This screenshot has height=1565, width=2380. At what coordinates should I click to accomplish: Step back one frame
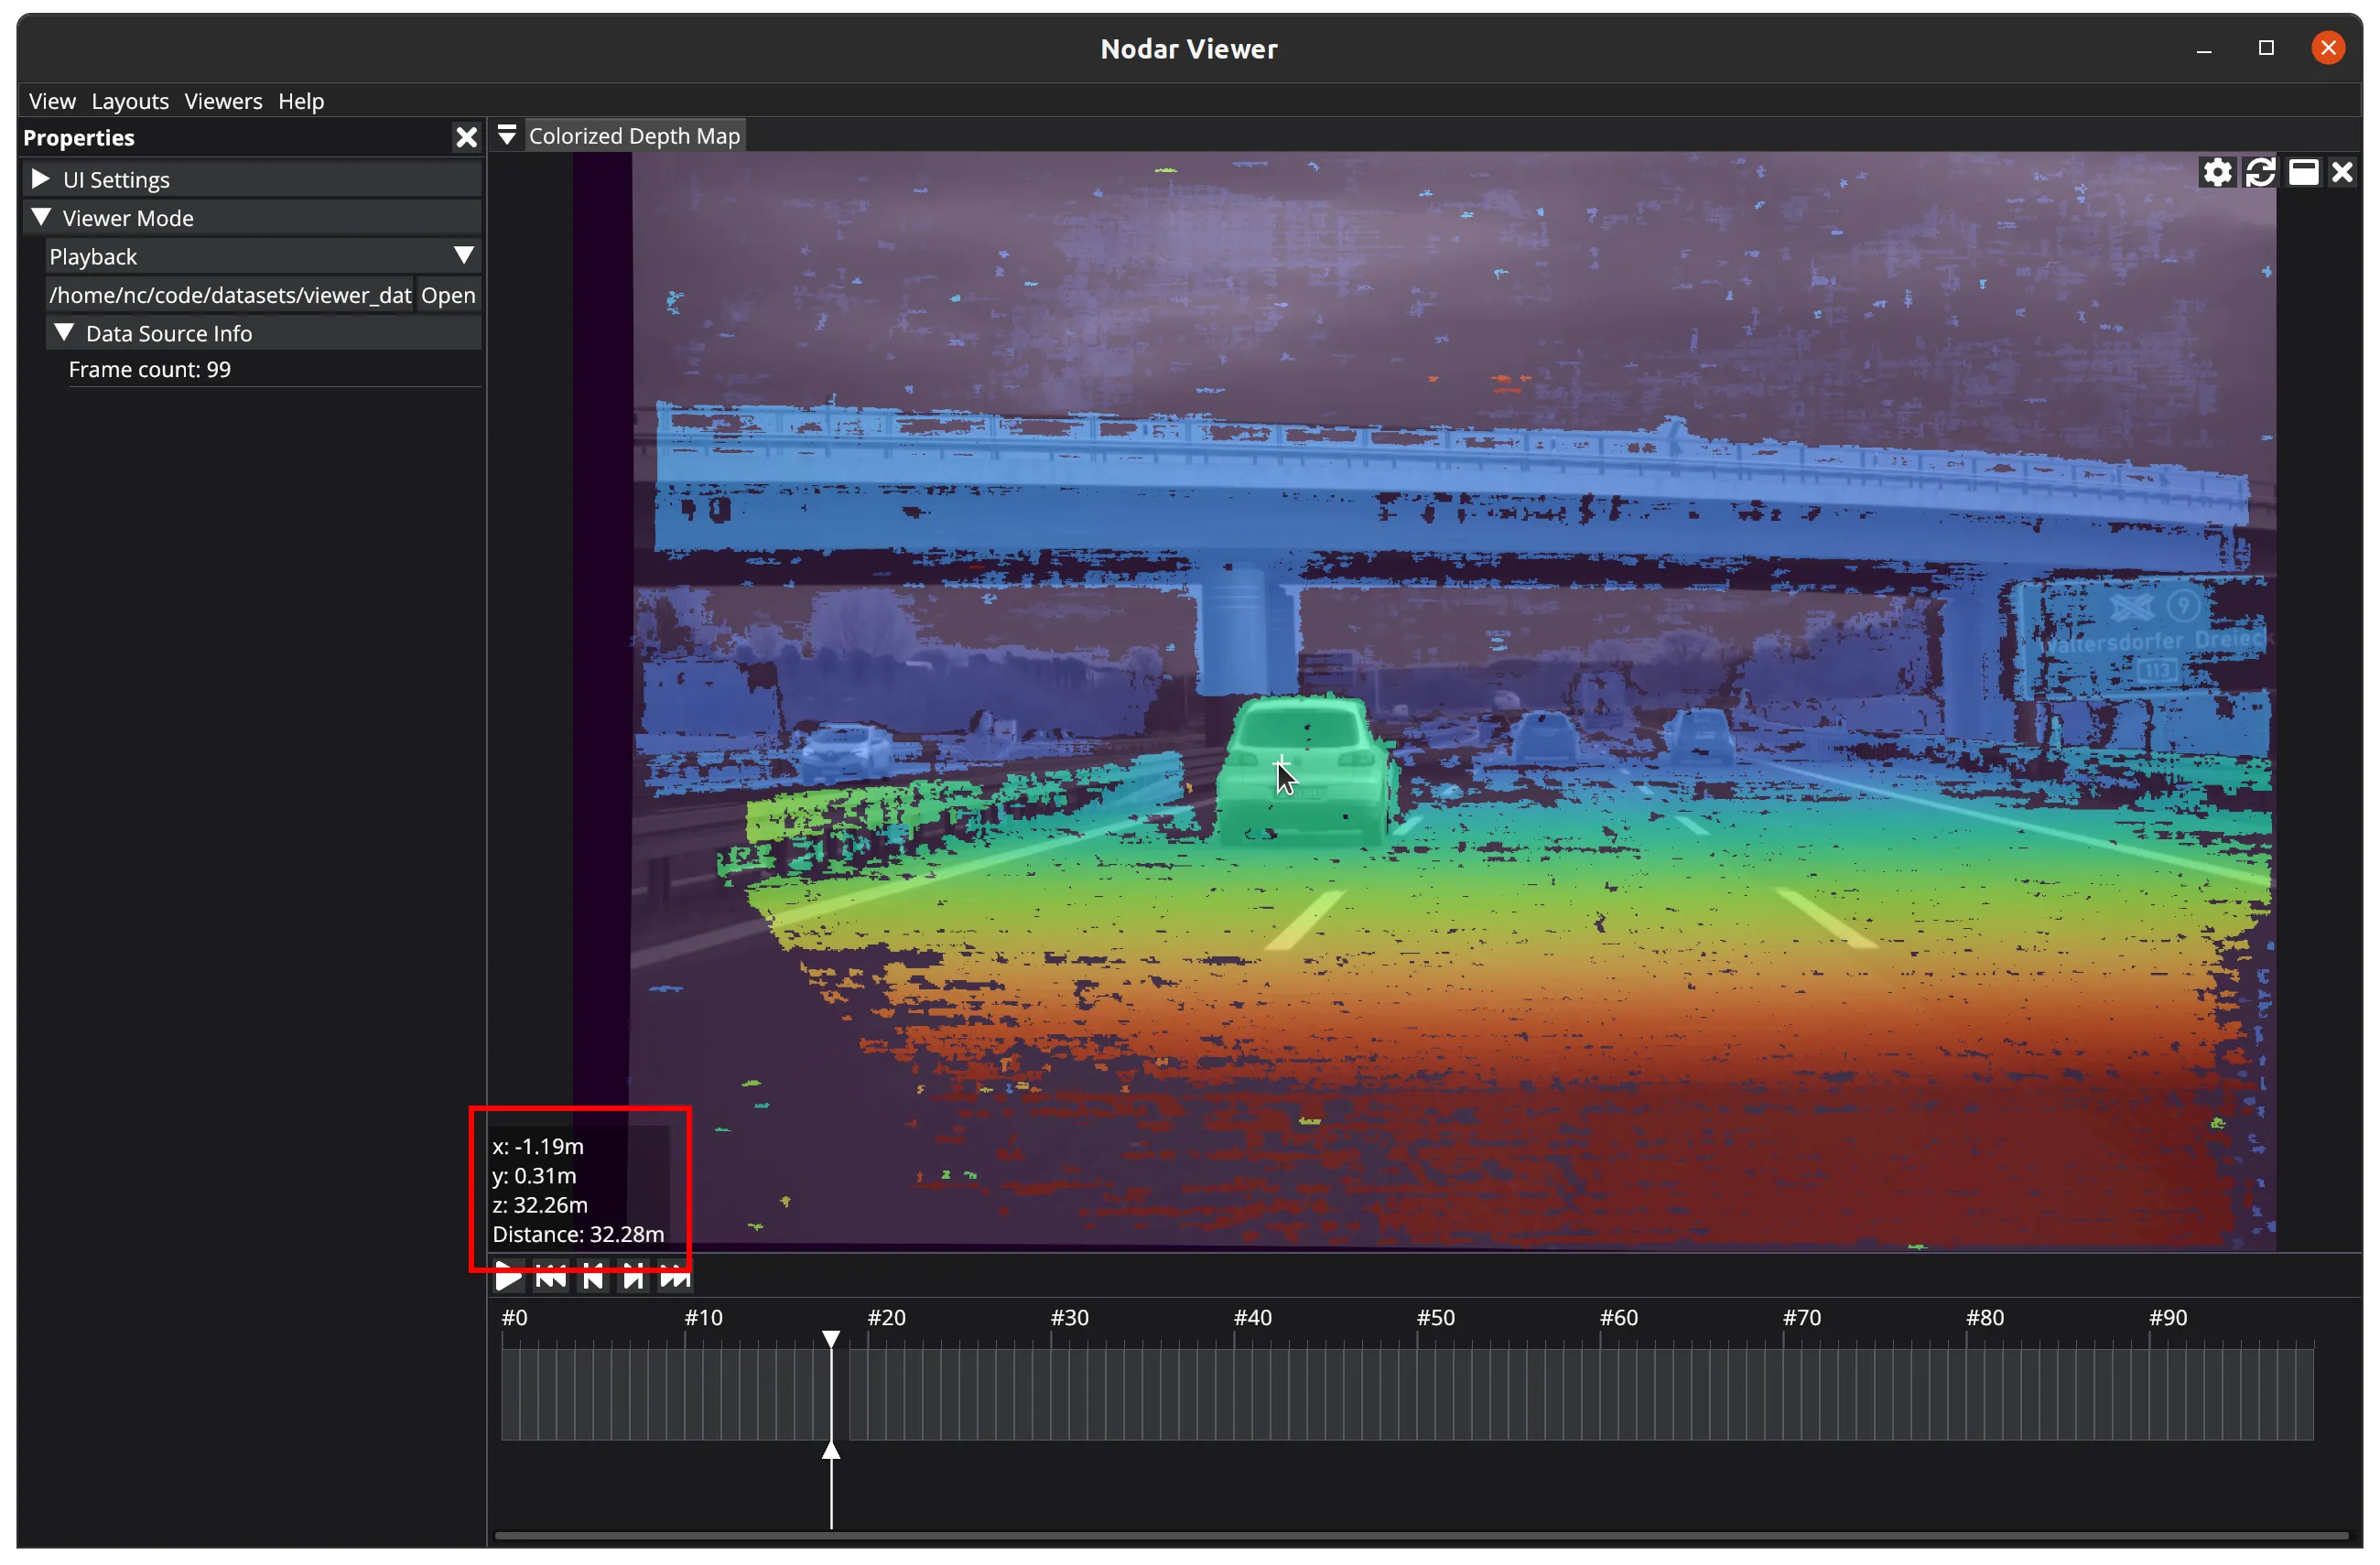click(593, 1277)
